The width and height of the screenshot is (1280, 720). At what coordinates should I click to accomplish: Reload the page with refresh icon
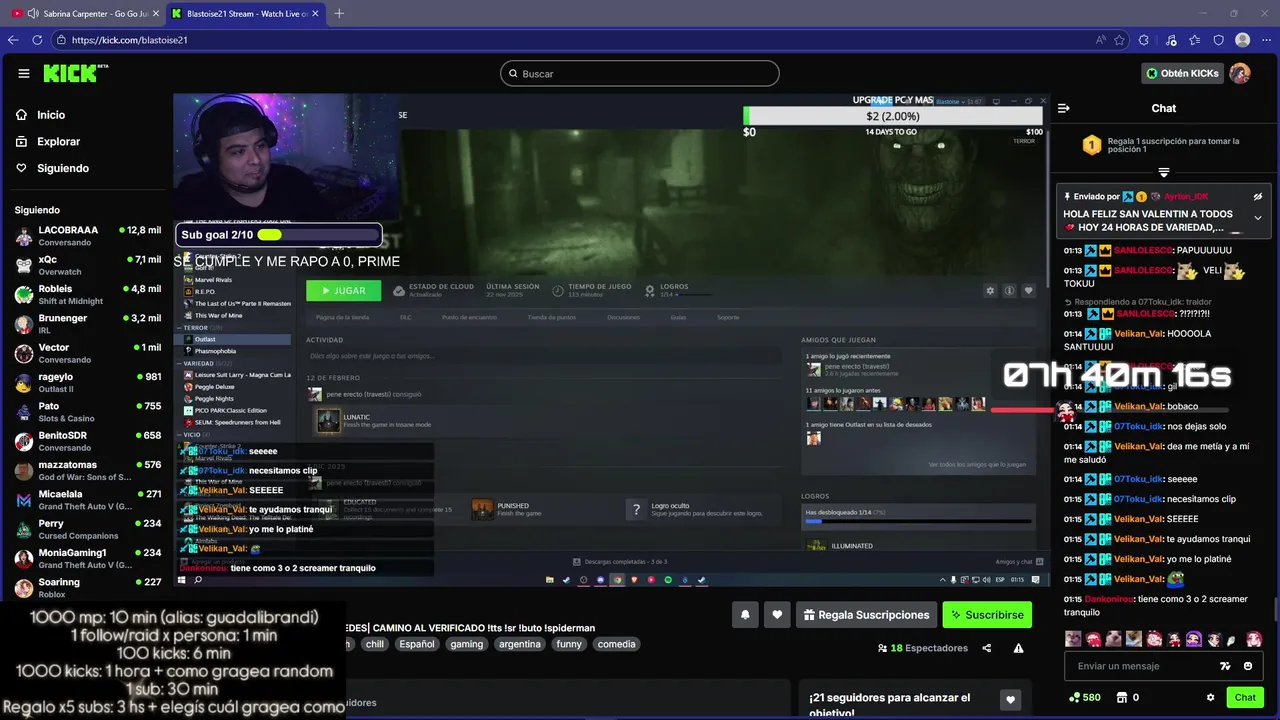coord(38,40)
